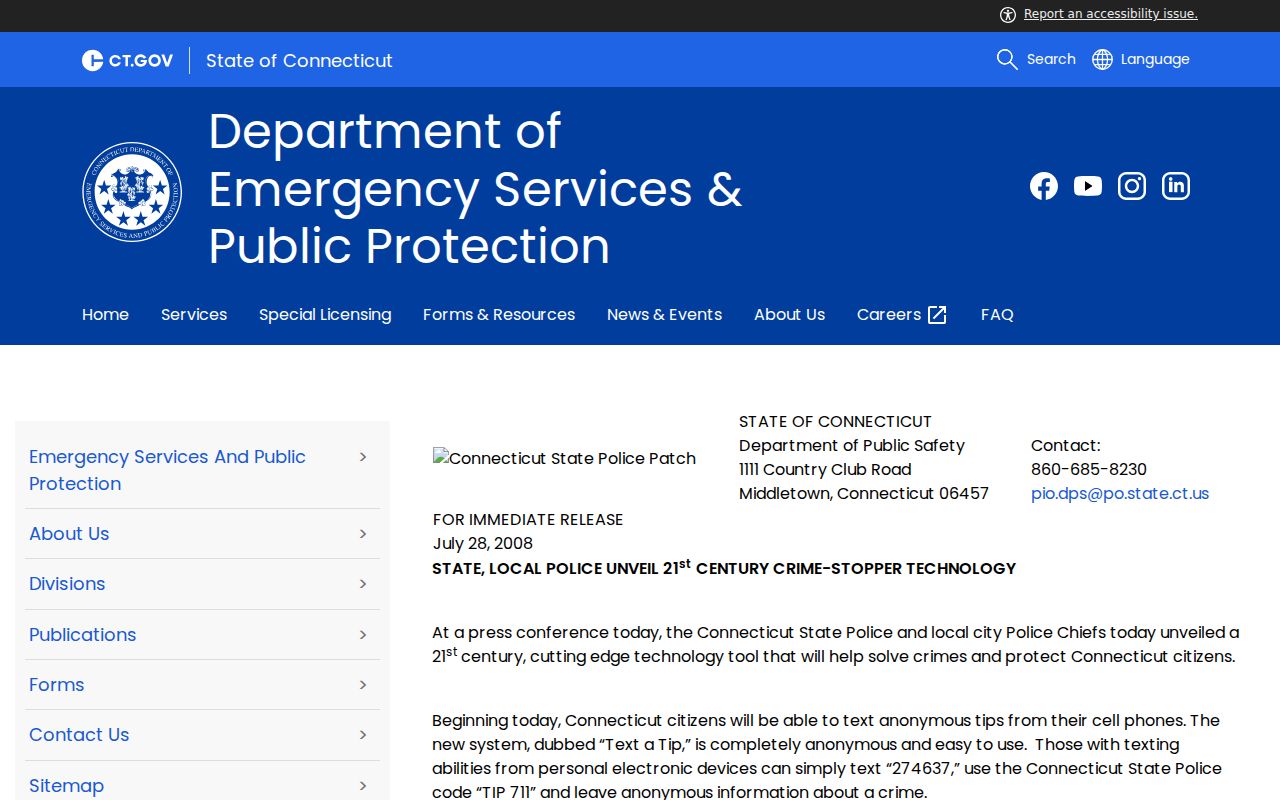Image resolution: width=1280 pixels, height=800 pixels.
Task: Click the CT.GOV logo
Action: point(127,60)
